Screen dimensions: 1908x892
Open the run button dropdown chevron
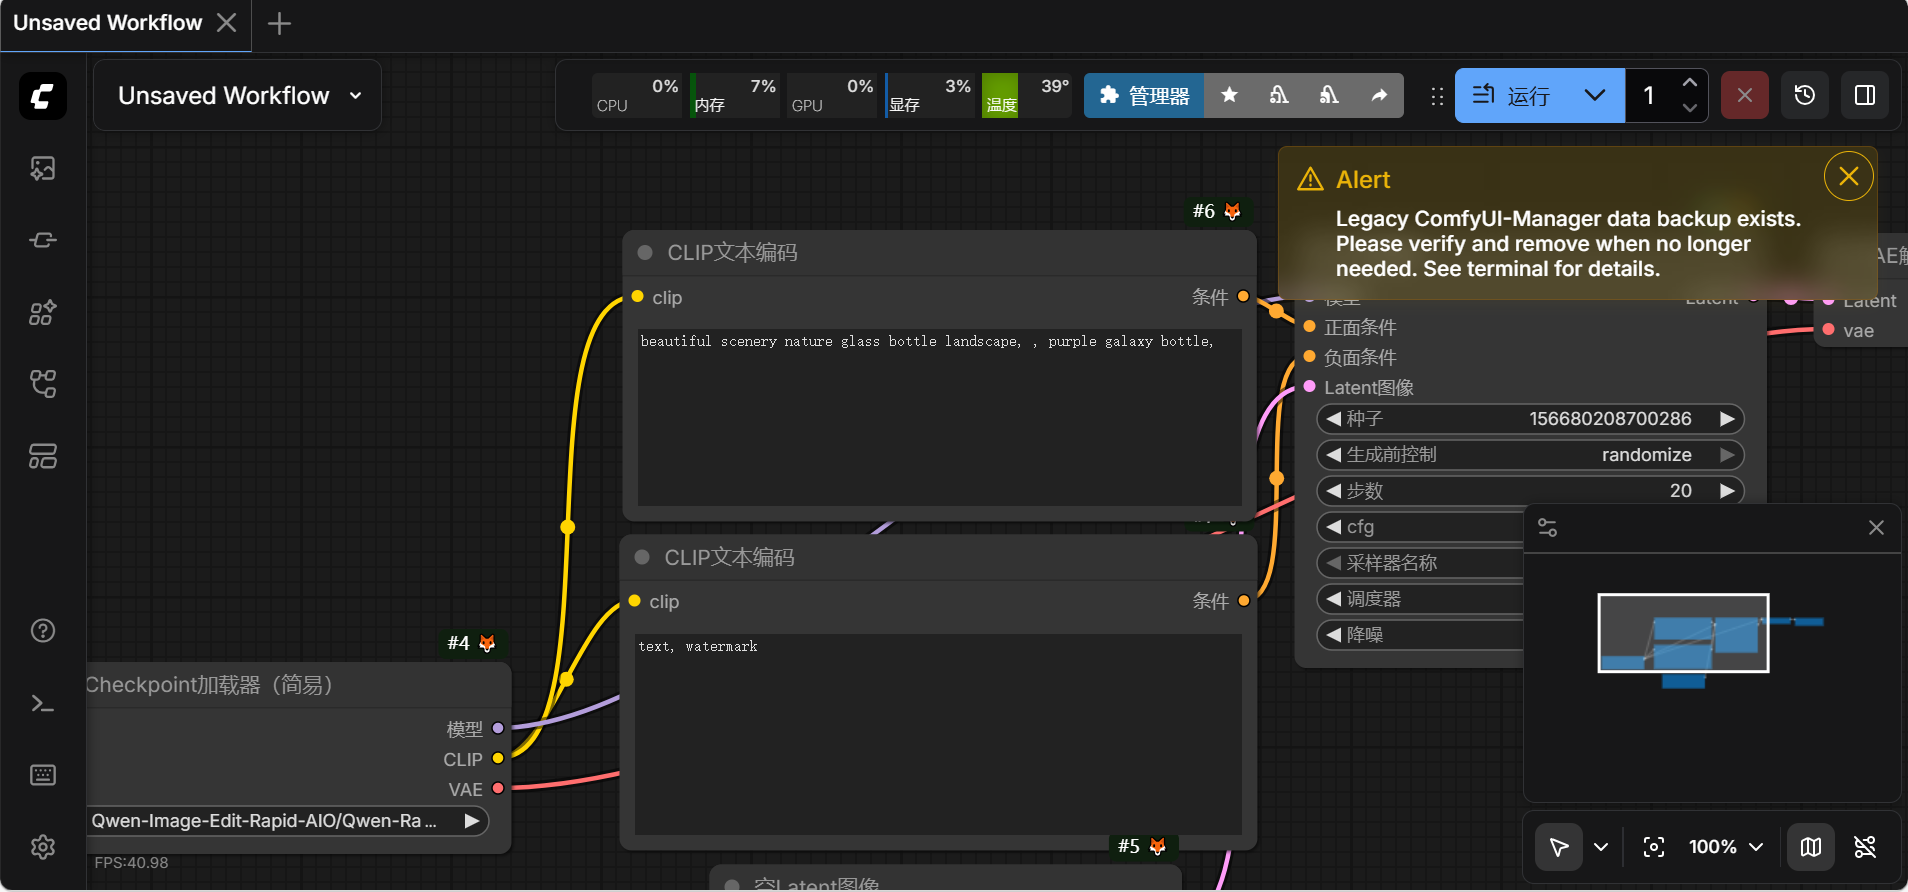point(1595,96)
